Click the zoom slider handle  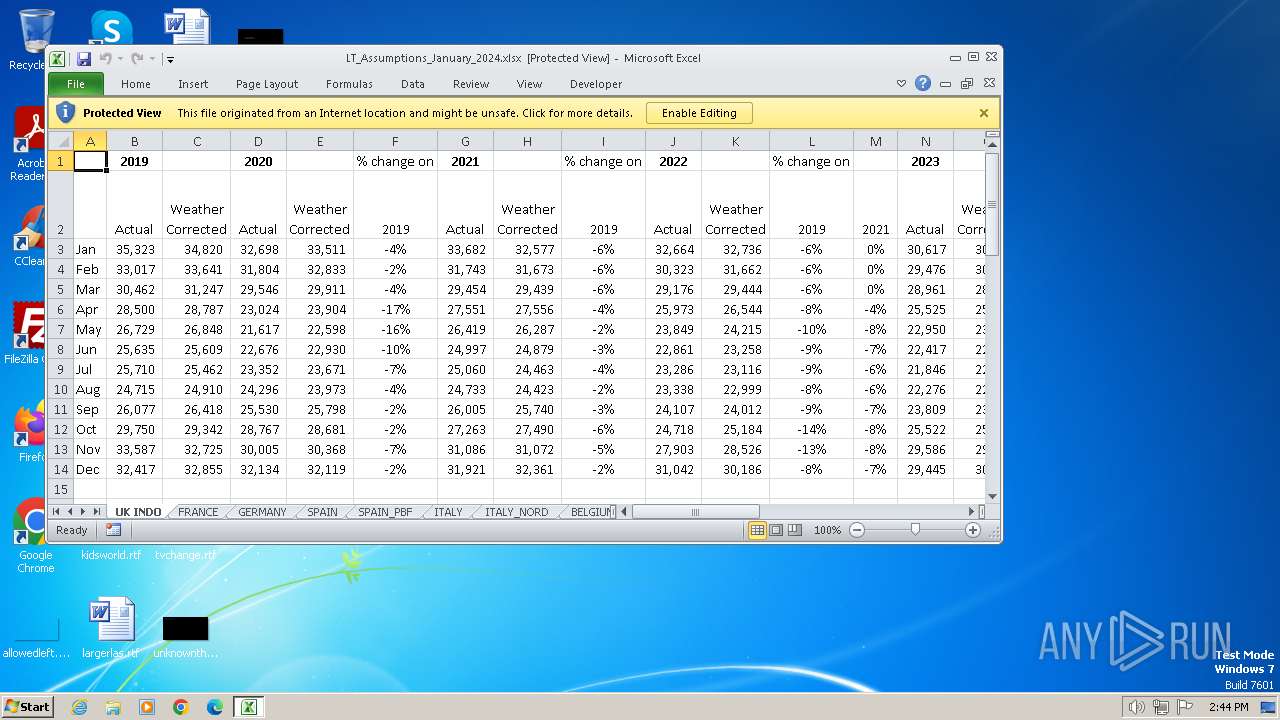tap(915, 530)
